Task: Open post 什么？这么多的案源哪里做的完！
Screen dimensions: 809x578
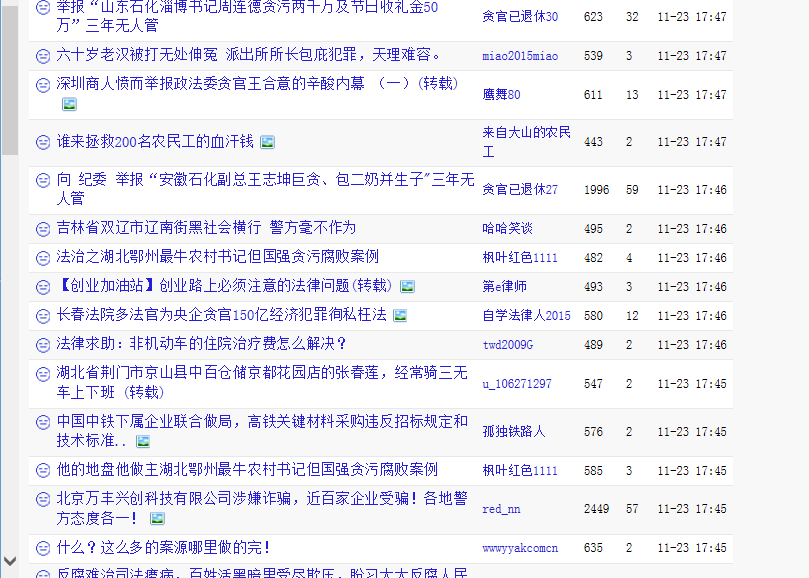Action: [164, 548]
